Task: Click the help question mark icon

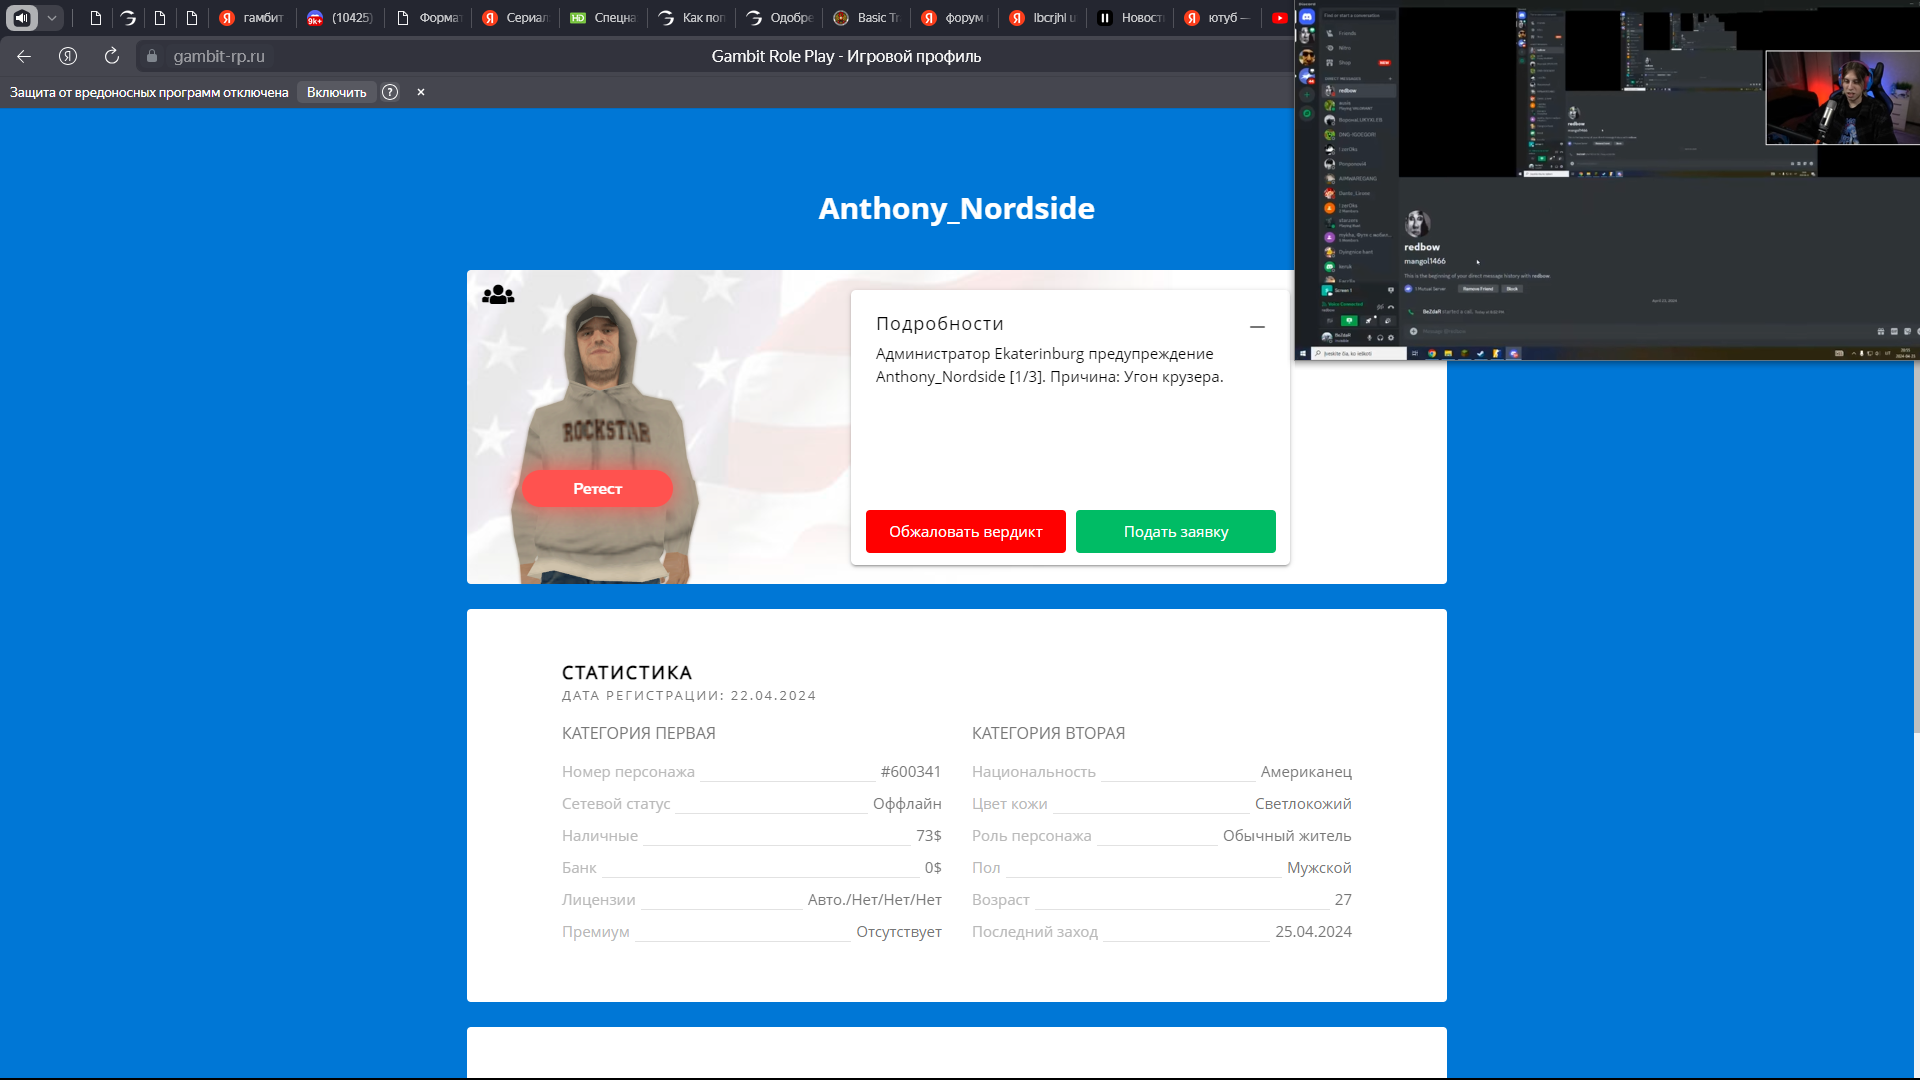Action: click(390, 92)
